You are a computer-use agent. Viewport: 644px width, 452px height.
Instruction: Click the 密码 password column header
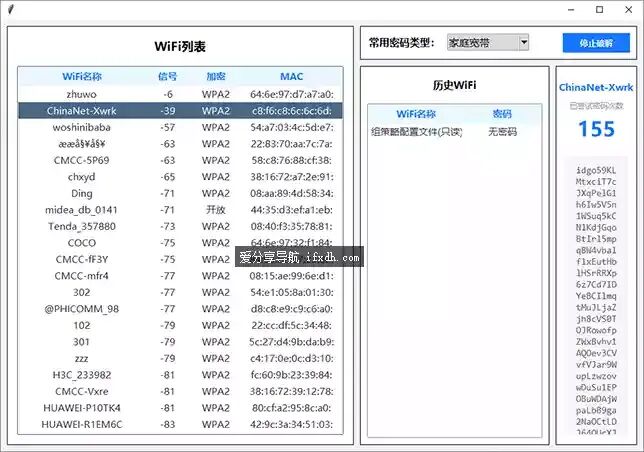502,114
